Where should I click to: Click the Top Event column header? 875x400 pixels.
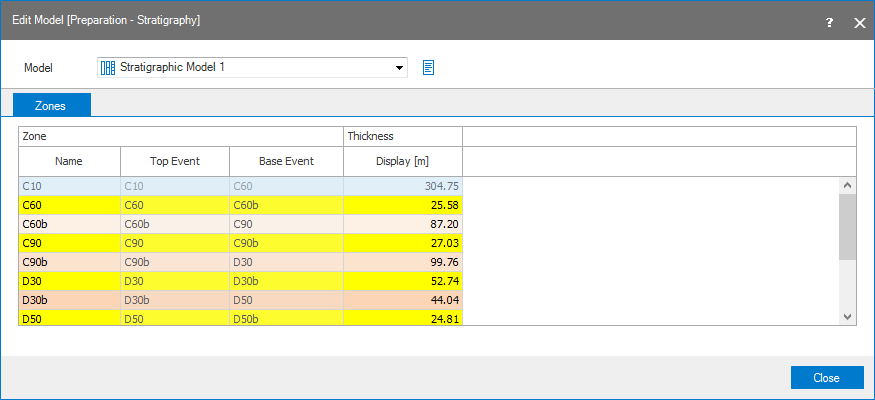(175, 161)
